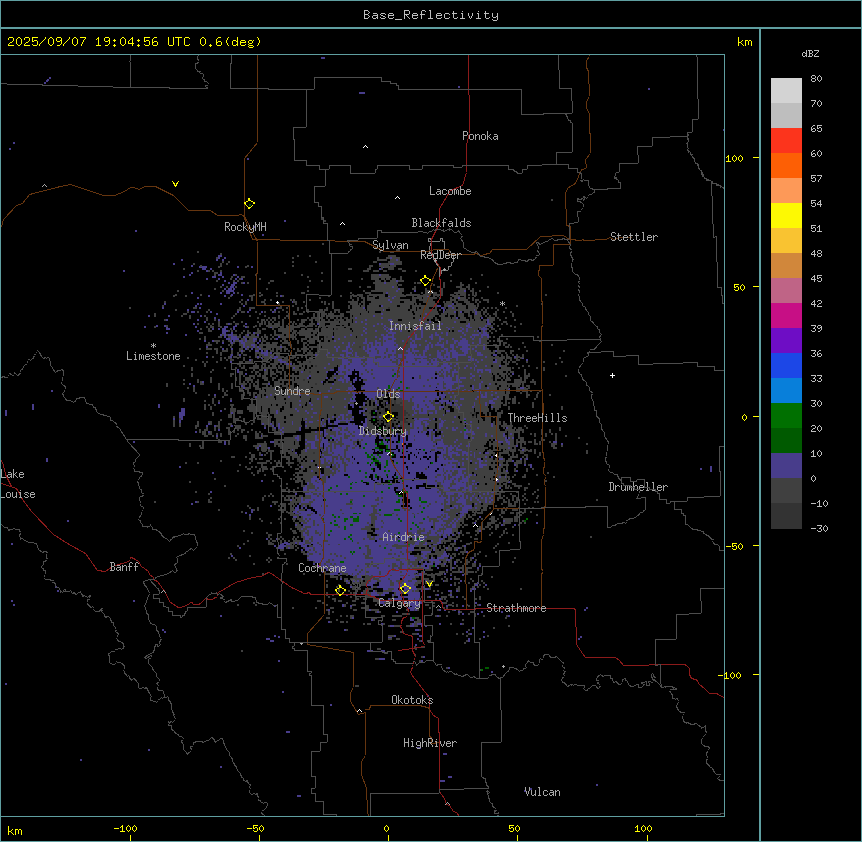Click the dBZ legend heading
The height and width of the screenshot is (842, 862).
[810, 53]
